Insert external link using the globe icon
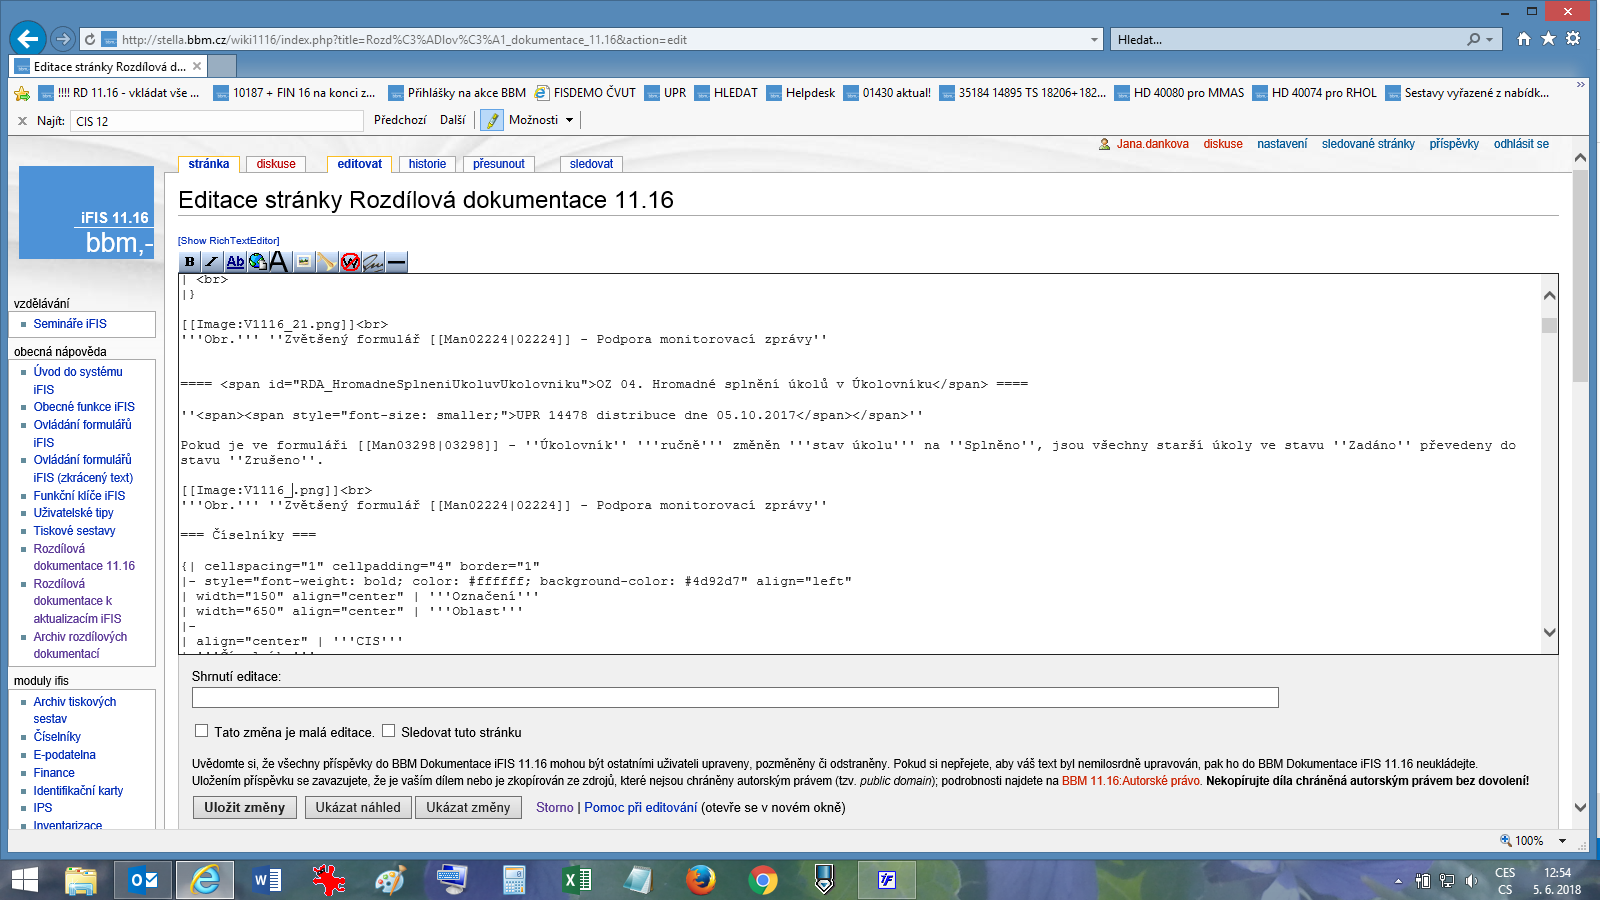This screenshot has height=900, width=1600. tap(257, 262)
